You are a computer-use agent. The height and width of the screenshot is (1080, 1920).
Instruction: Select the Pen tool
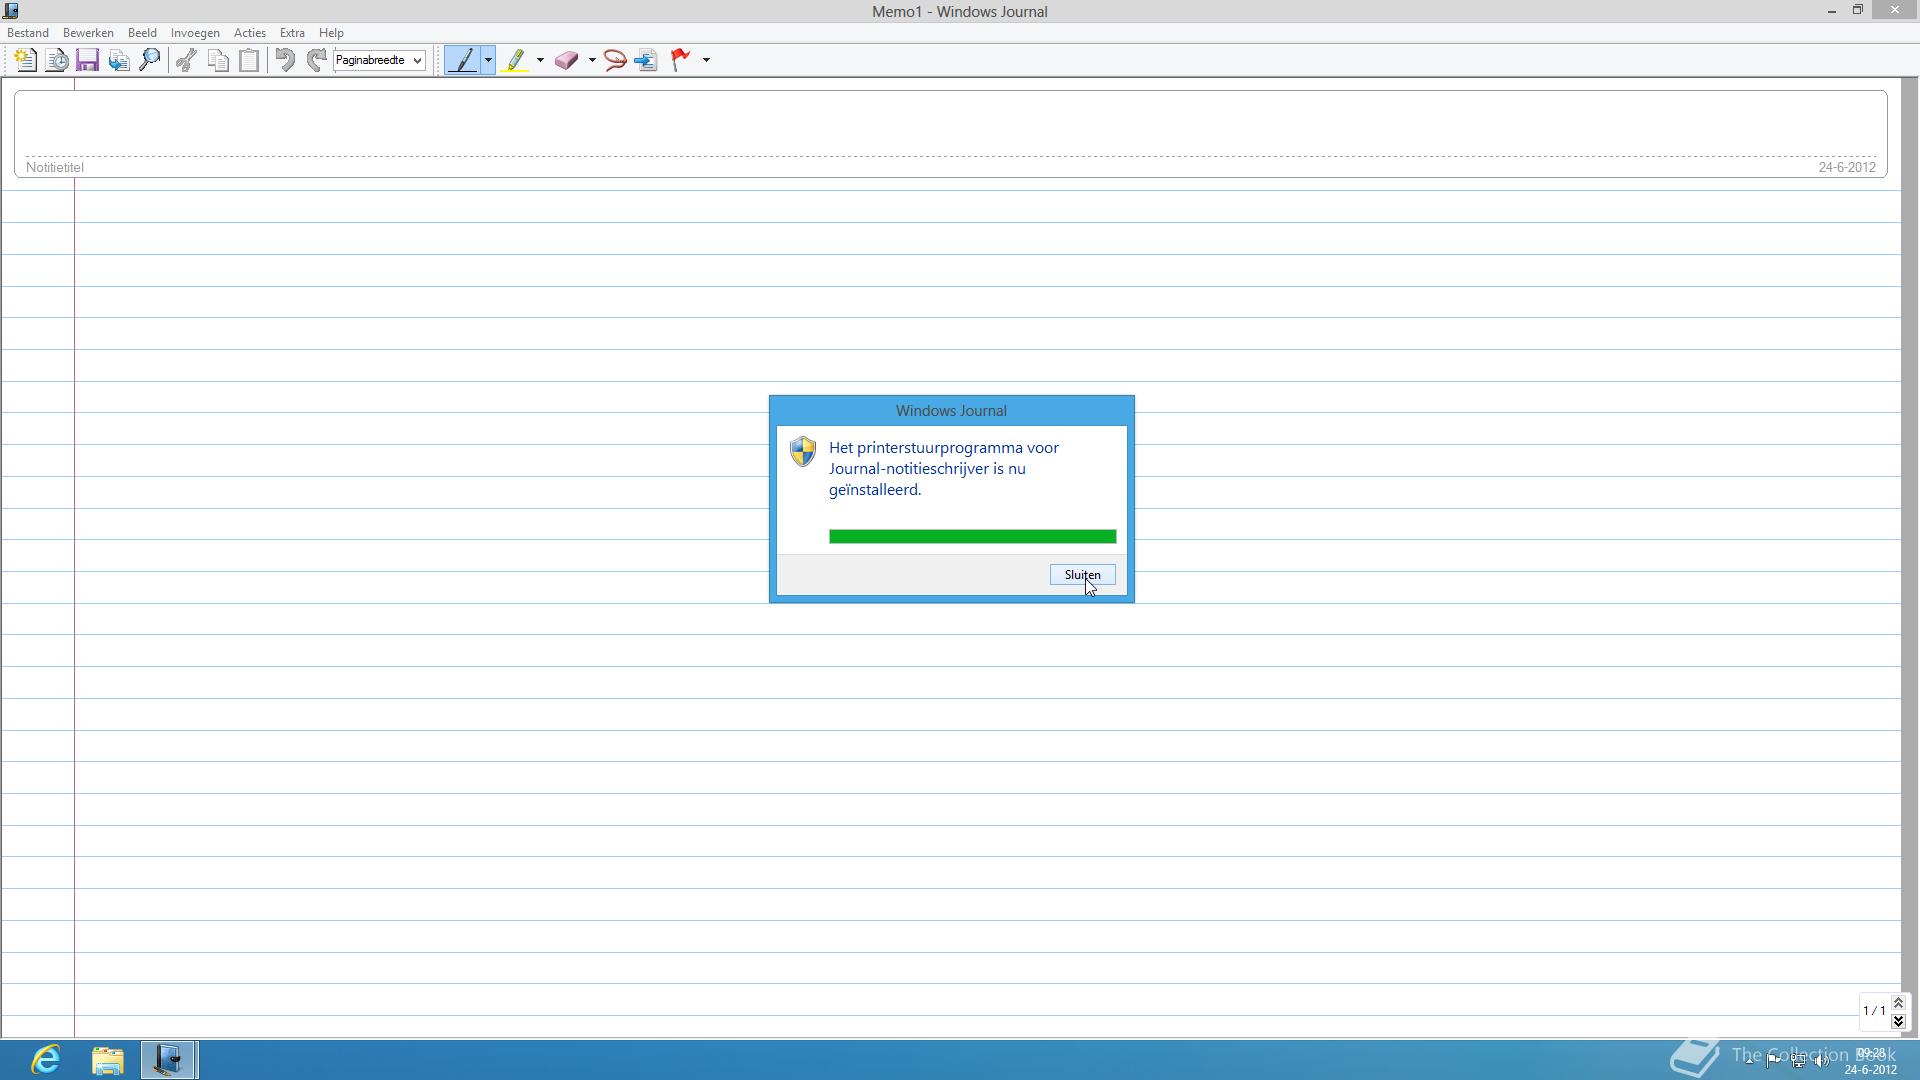tap(463, 60)
